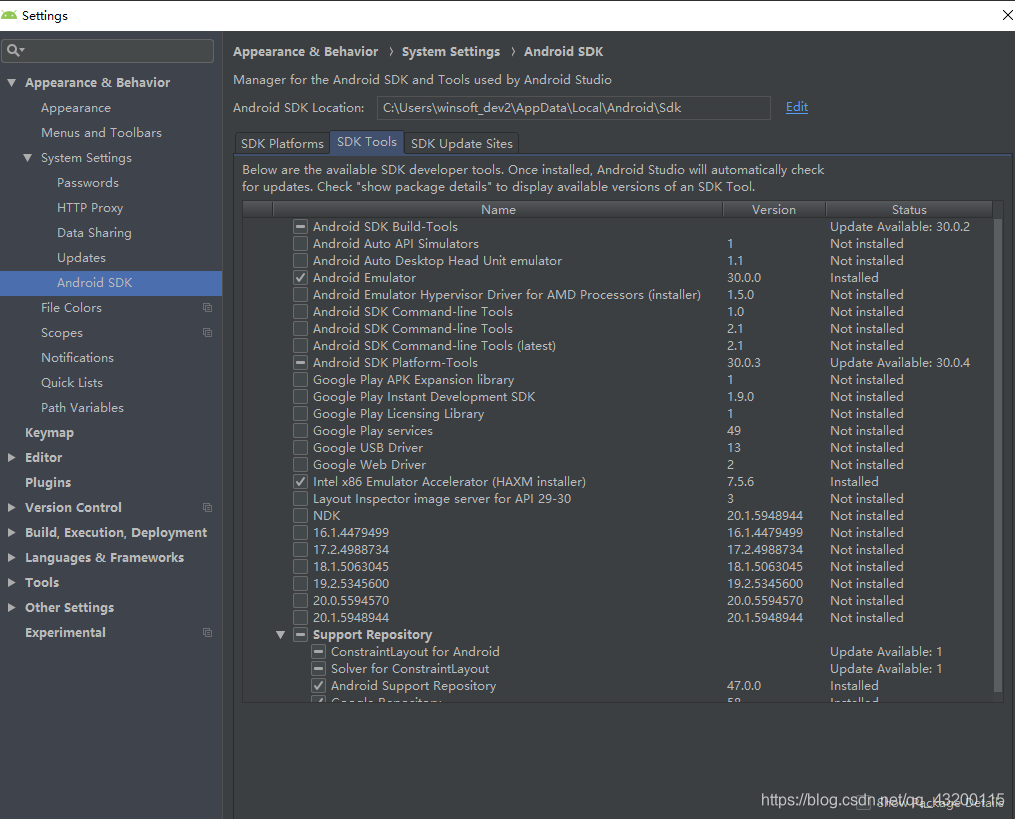The image size is (1015, 819).
Task: Open the Plugins settings page
Action: coord(48,482)
